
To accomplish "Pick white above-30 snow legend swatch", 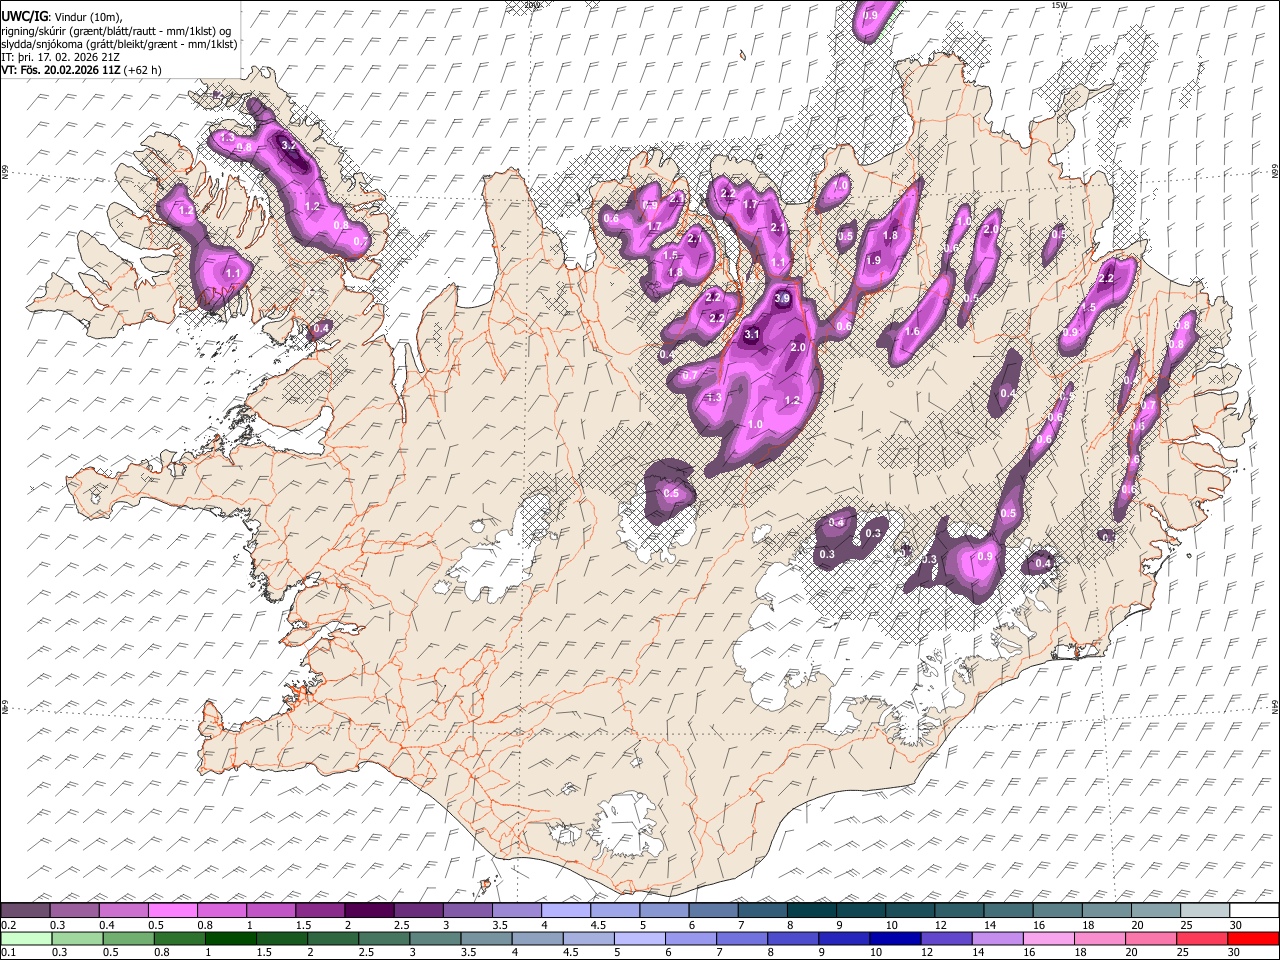I will 1254,911.
